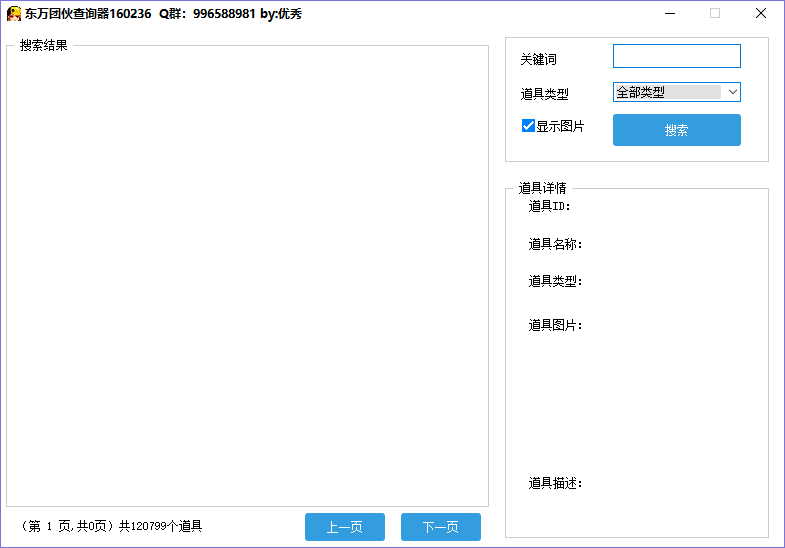Close the 东方团伙查询器 window
This screenshot has height=548, width=785.
click(760, 14)
